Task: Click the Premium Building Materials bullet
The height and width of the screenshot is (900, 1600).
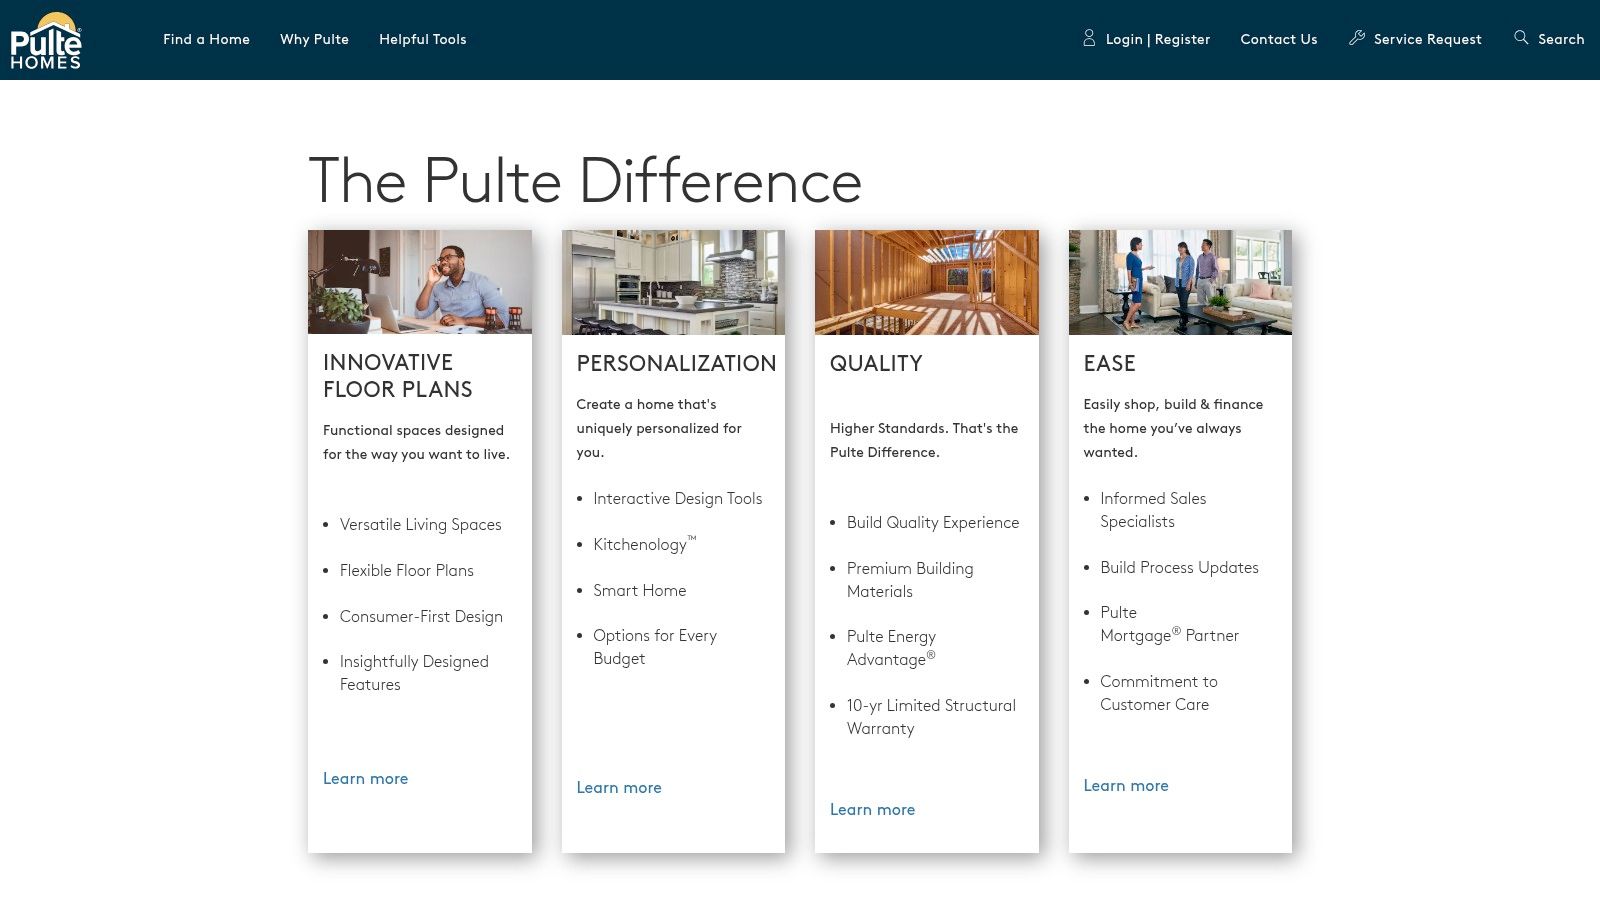Action: [x=910, y=580]
